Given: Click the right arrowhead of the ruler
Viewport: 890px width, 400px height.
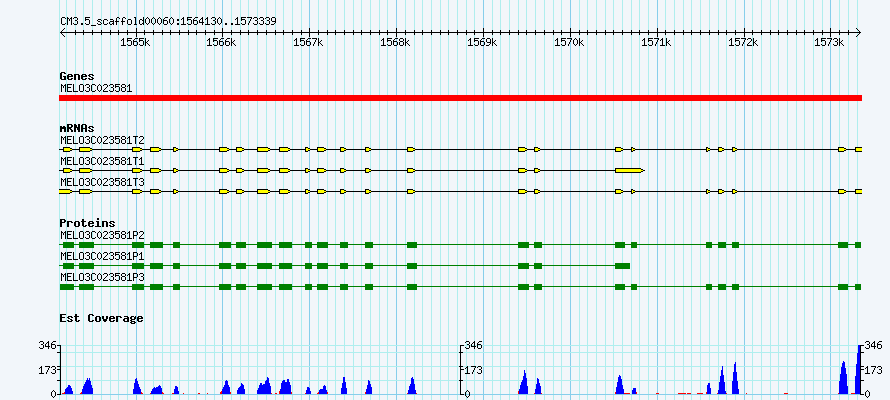Looking at the screenshot, I should coord(858,32).
